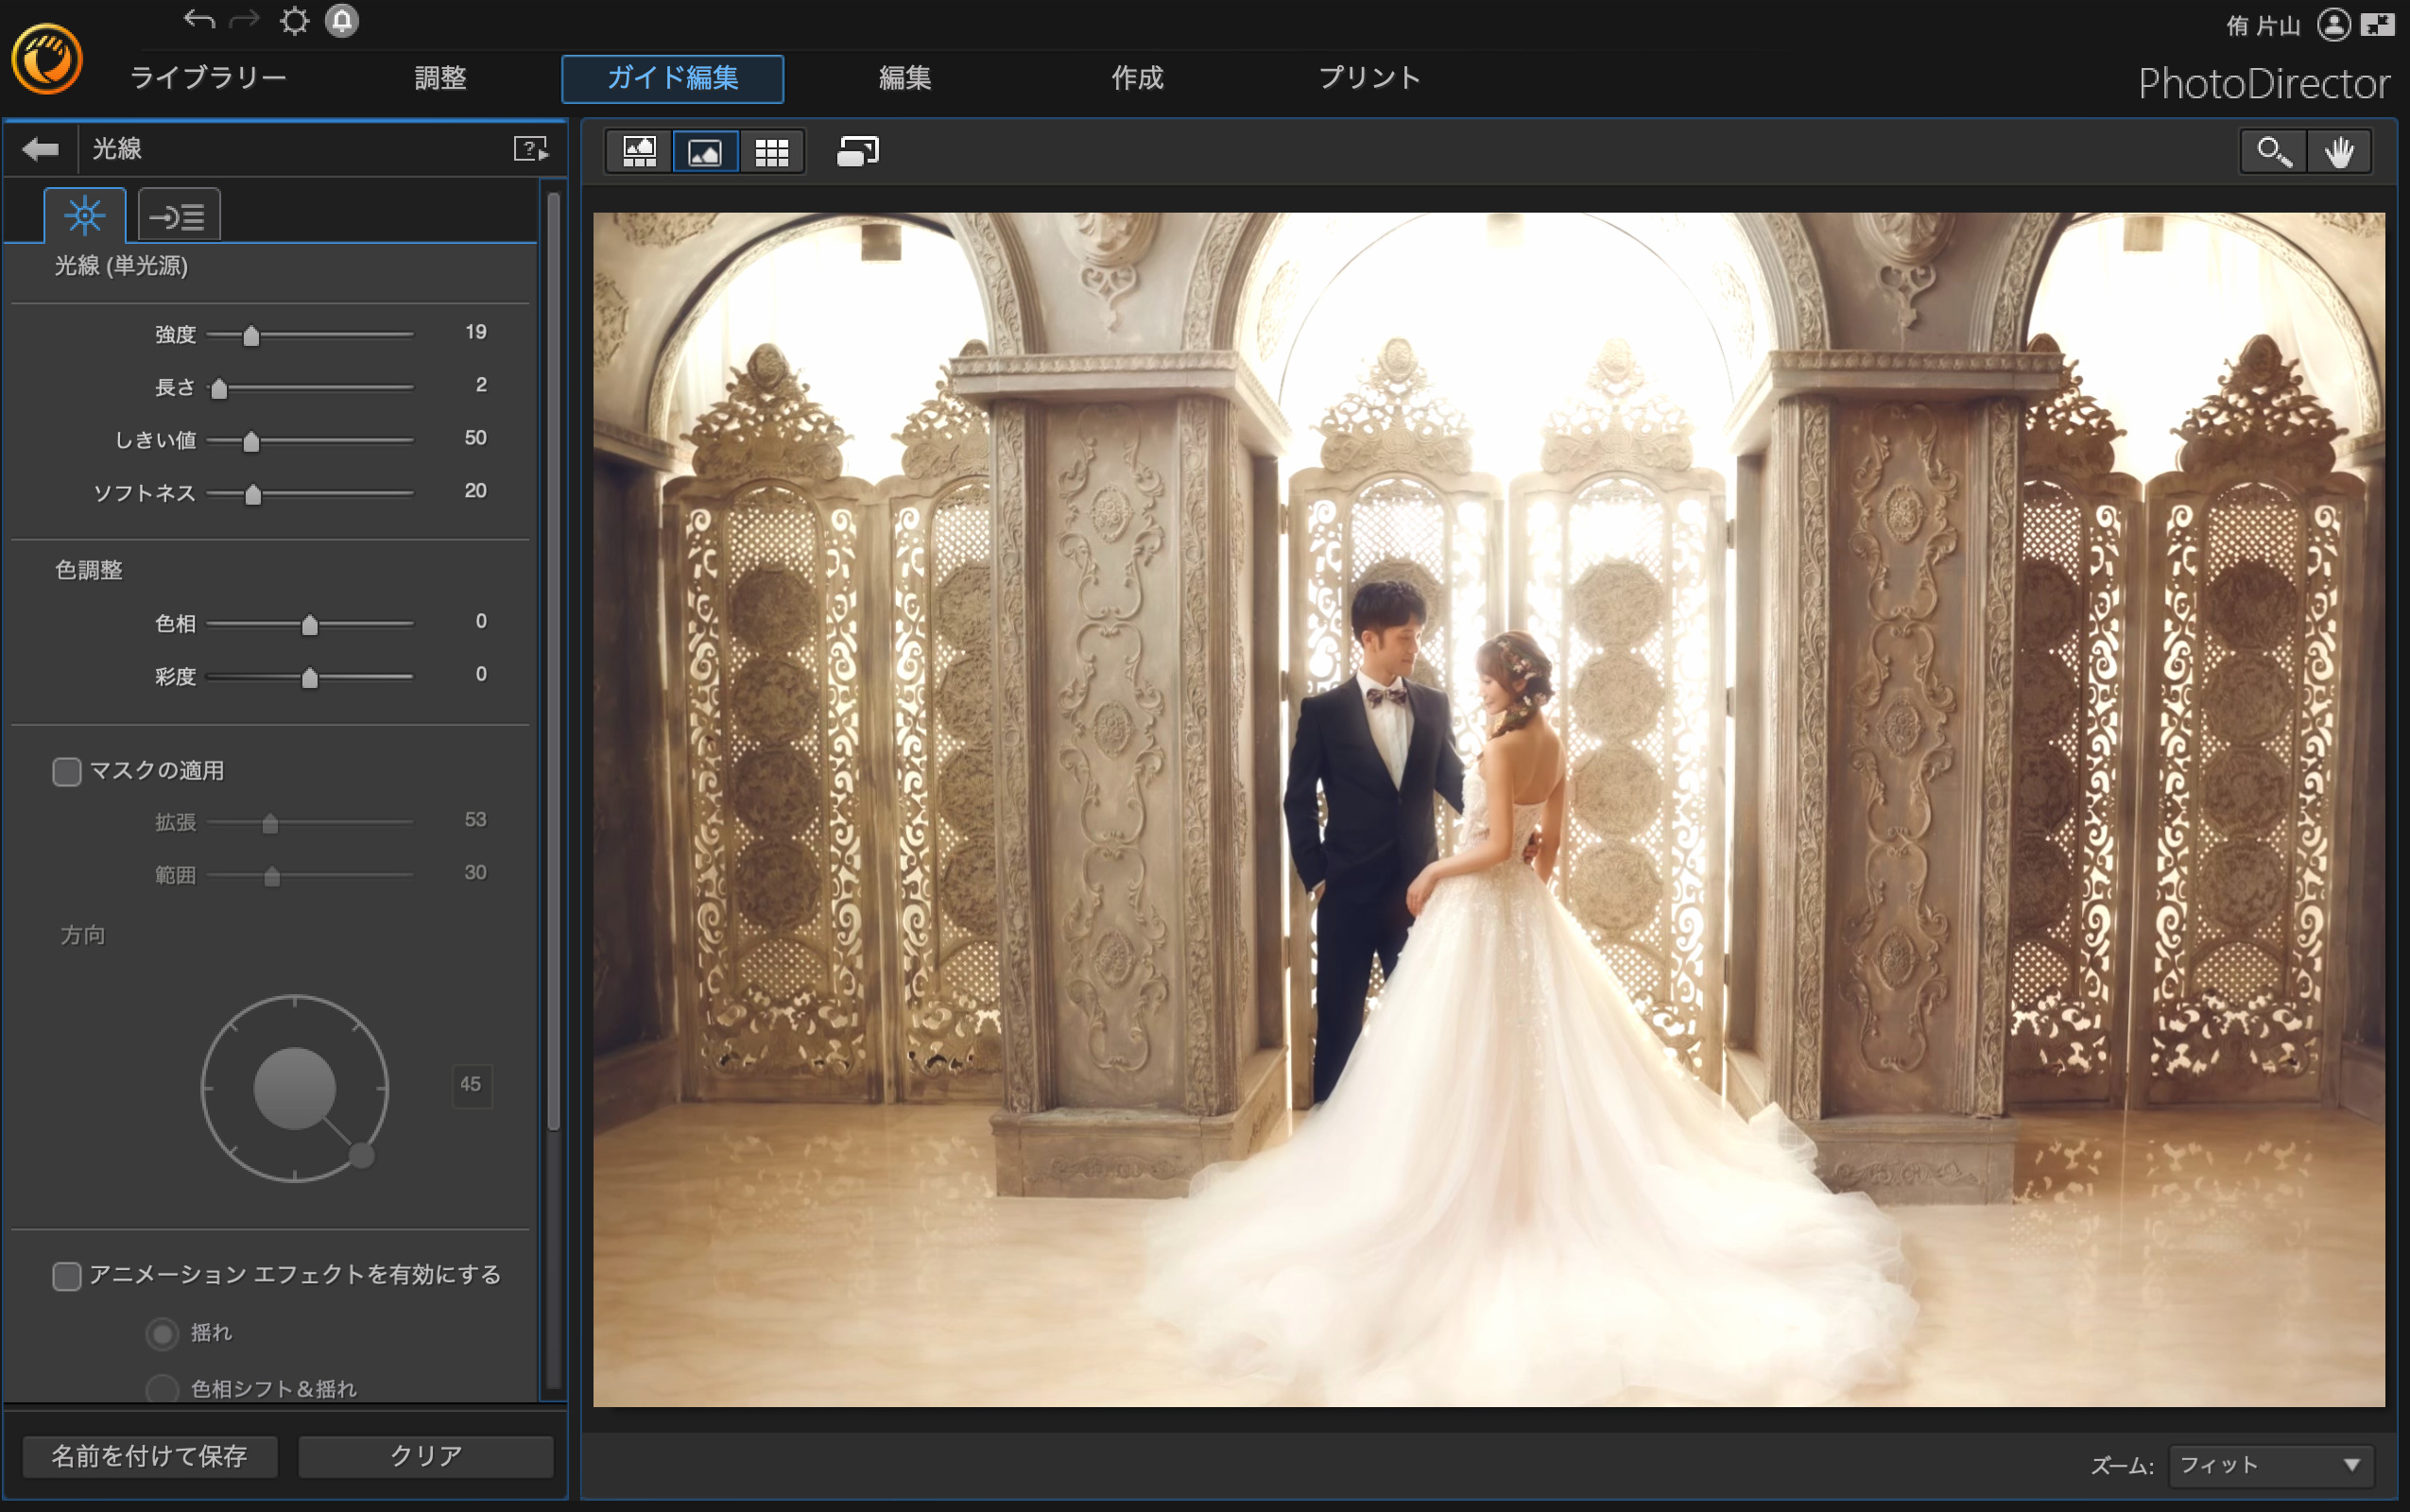2410x1512 pixels.
Task: Switch to filmstrip and viewer layout
Action: pyautogui.click(x=639, y=152)
